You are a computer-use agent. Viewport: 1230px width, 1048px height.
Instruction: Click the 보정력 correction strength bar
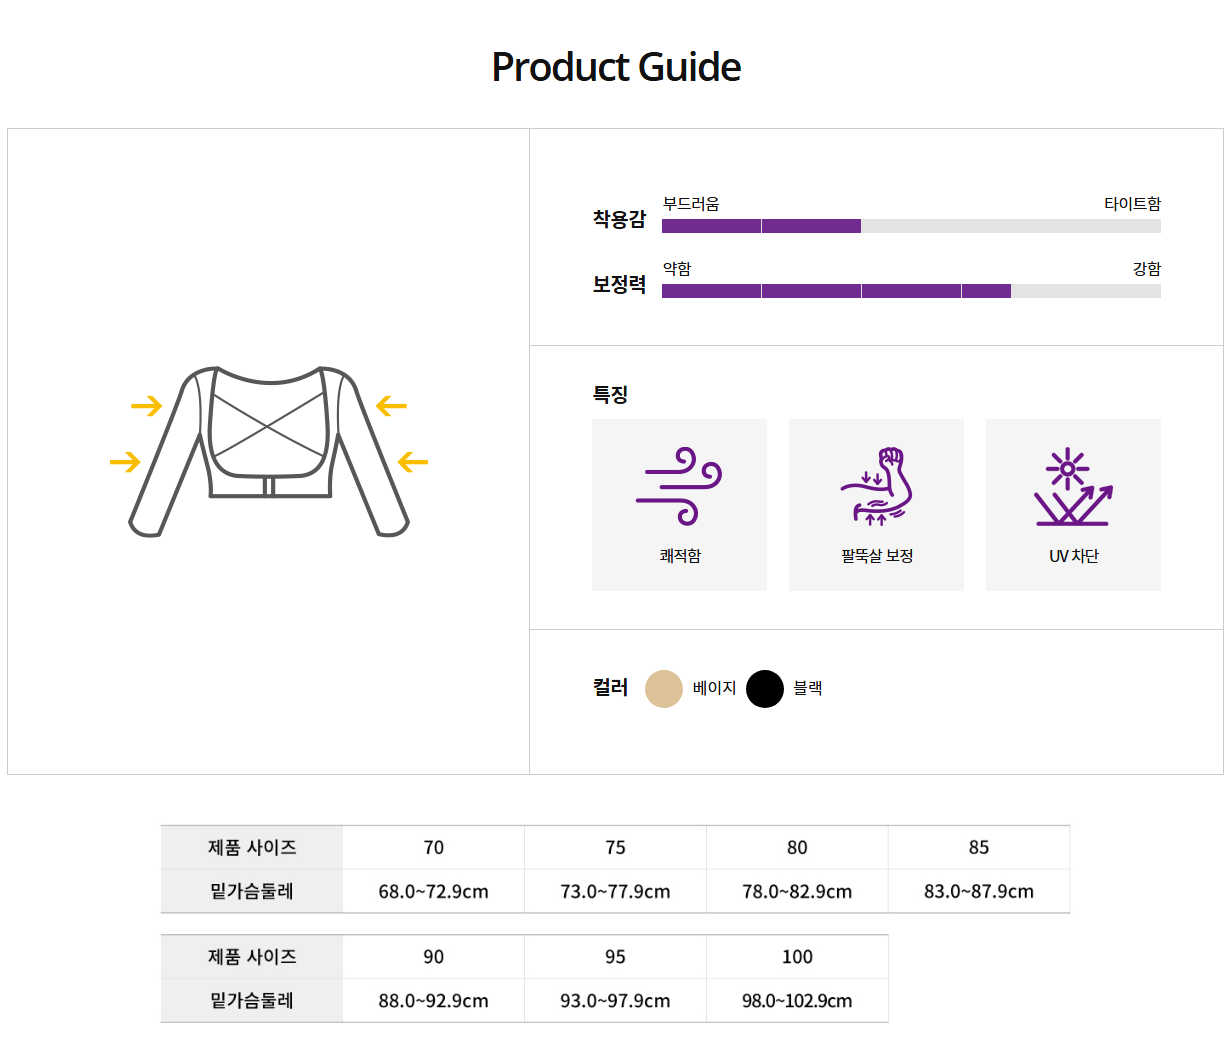911,291
